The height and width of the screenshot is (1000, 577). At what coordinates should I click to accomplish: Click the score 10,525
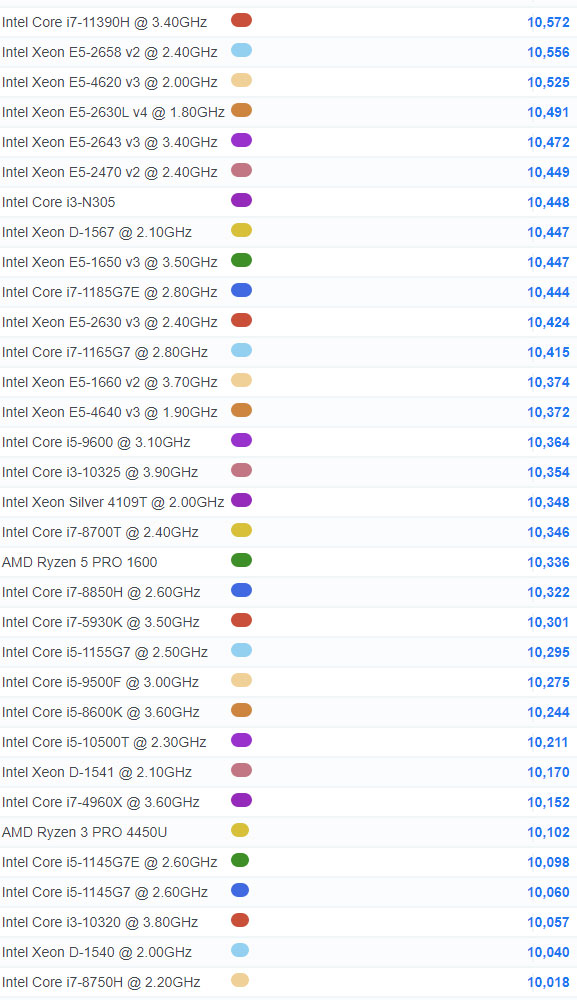[x=548, y=82]
